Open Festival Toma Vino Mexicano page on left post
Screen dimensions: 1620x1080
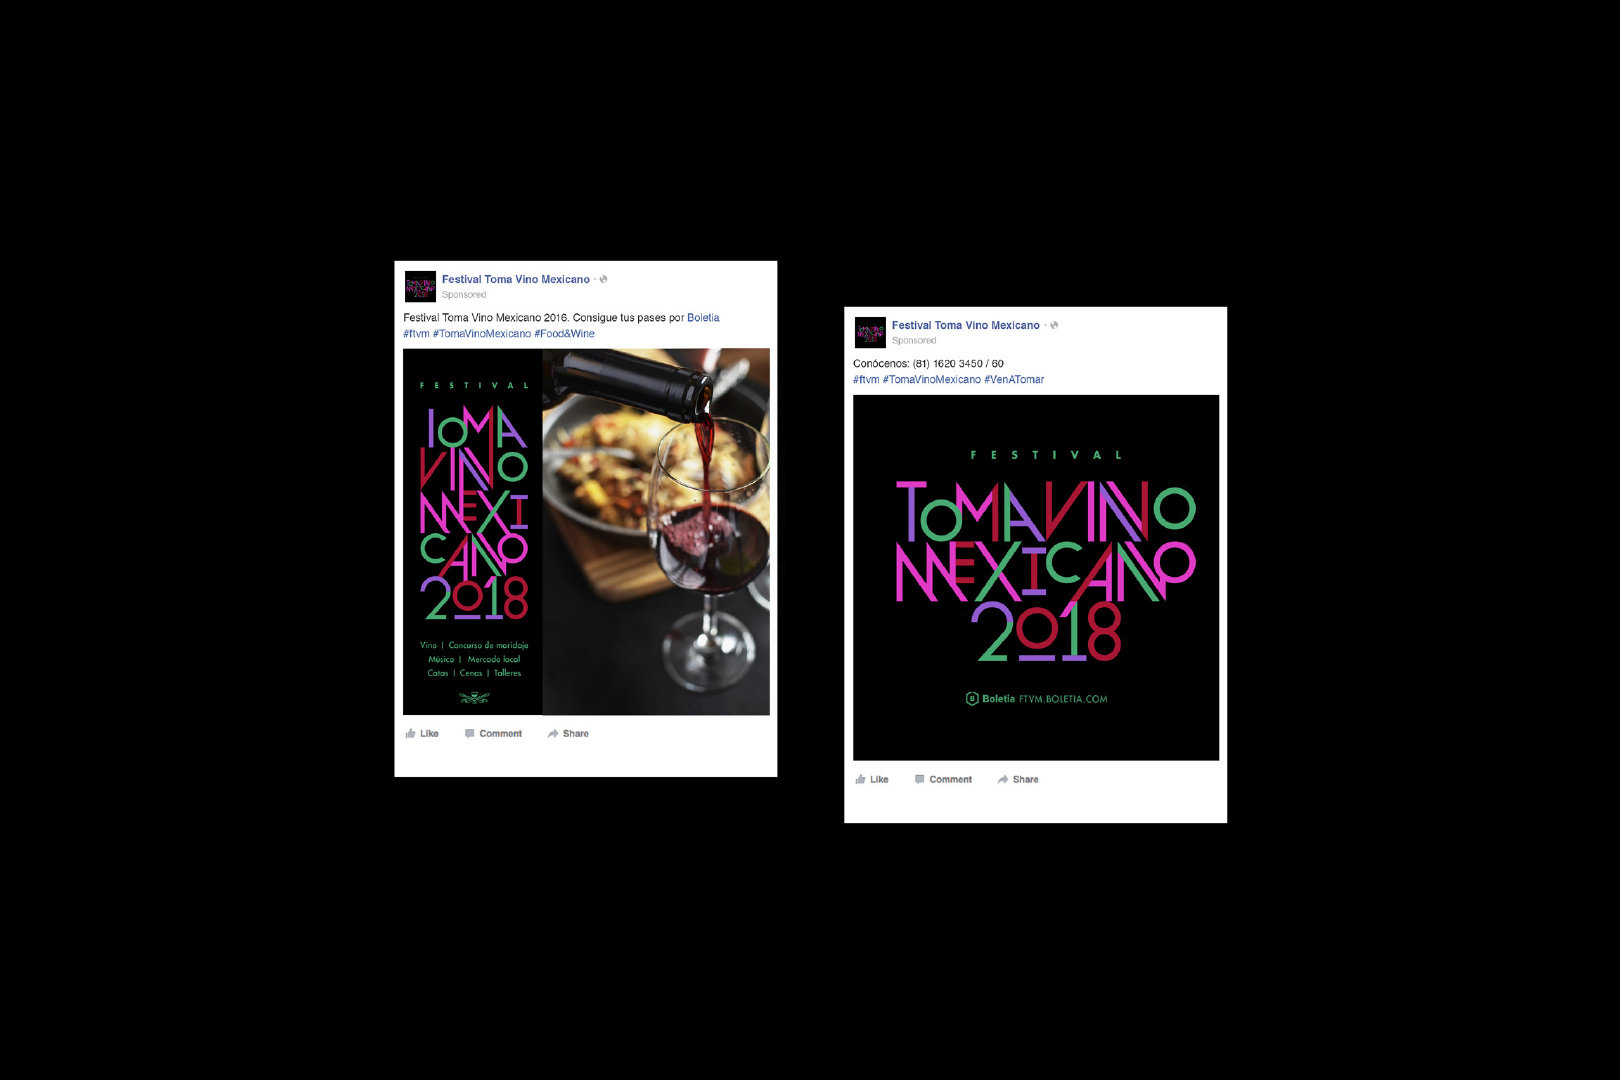(x=516, y=279)
